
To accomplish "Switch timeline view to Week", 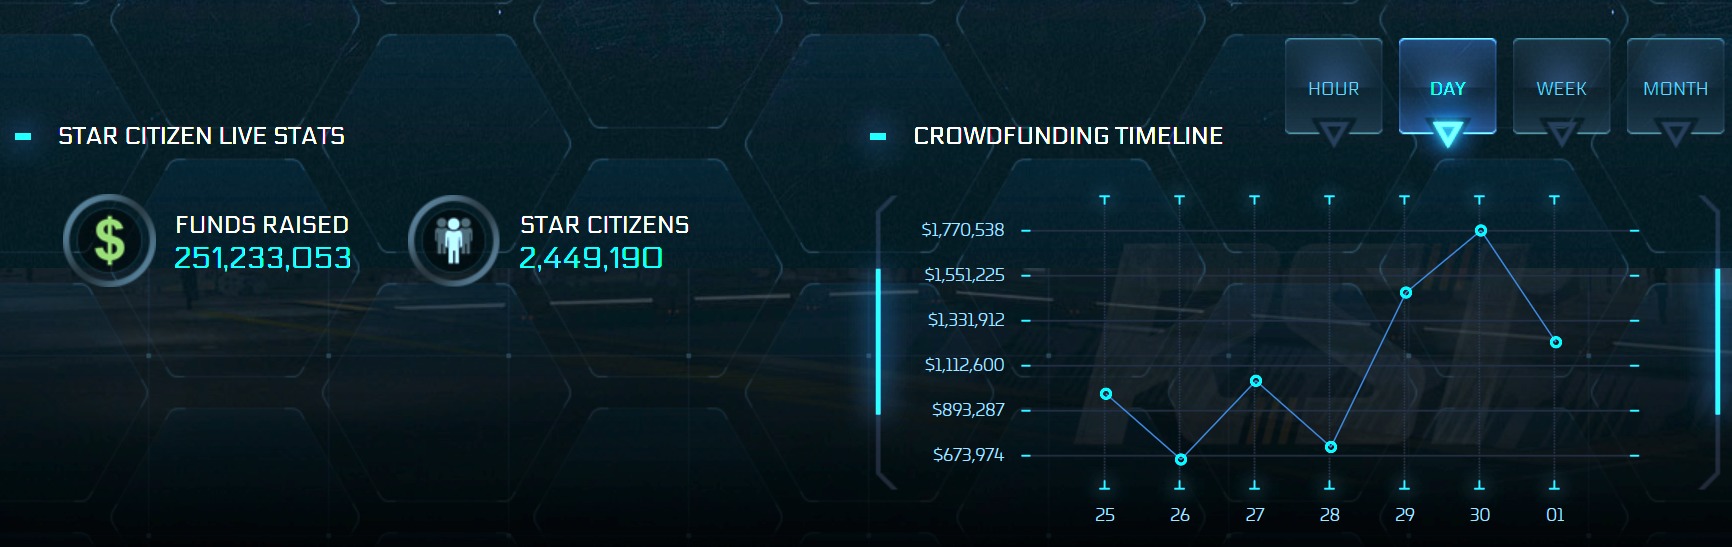I will pyautogui.click(x=1561, y=89).
